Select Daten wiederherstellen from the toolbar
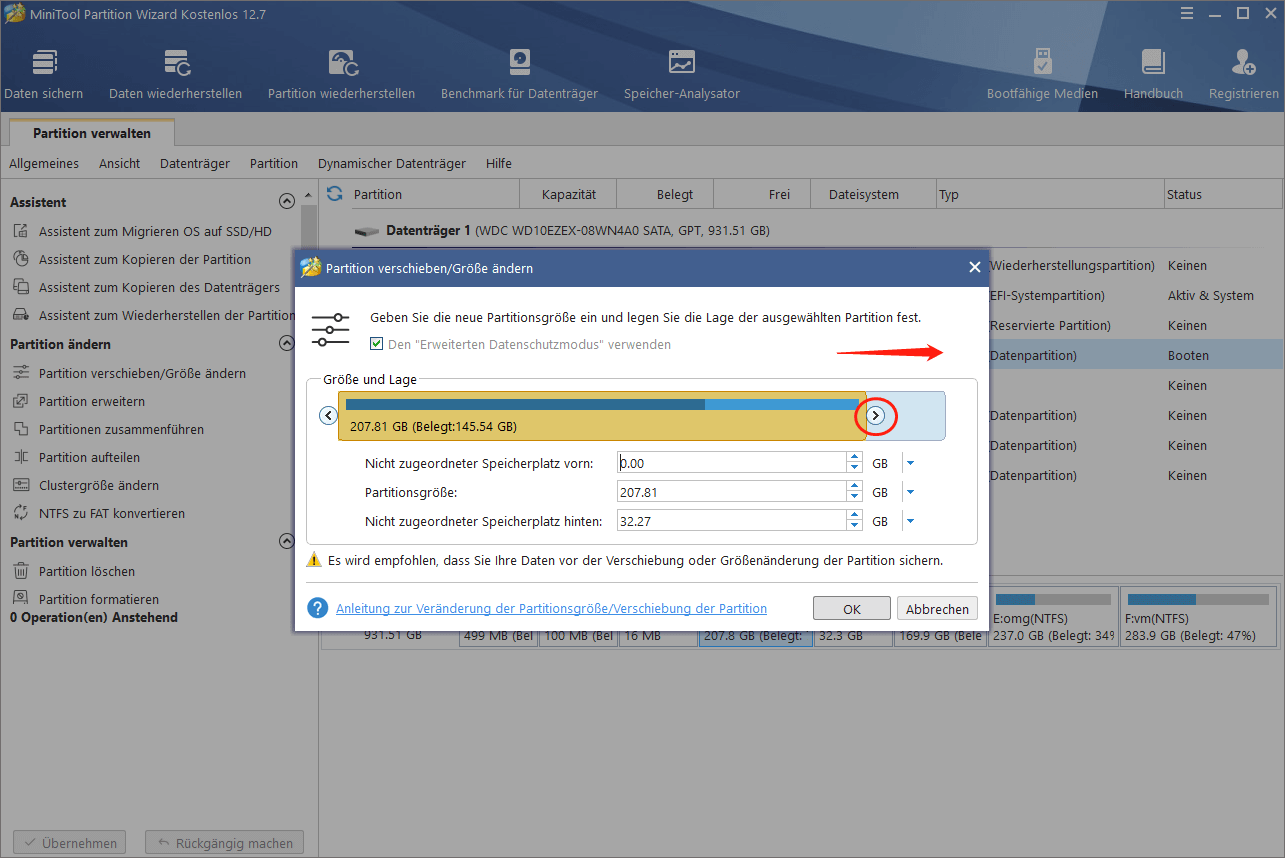The width and height of the screenshot is (1285, 858). click(x=175, y=72)
